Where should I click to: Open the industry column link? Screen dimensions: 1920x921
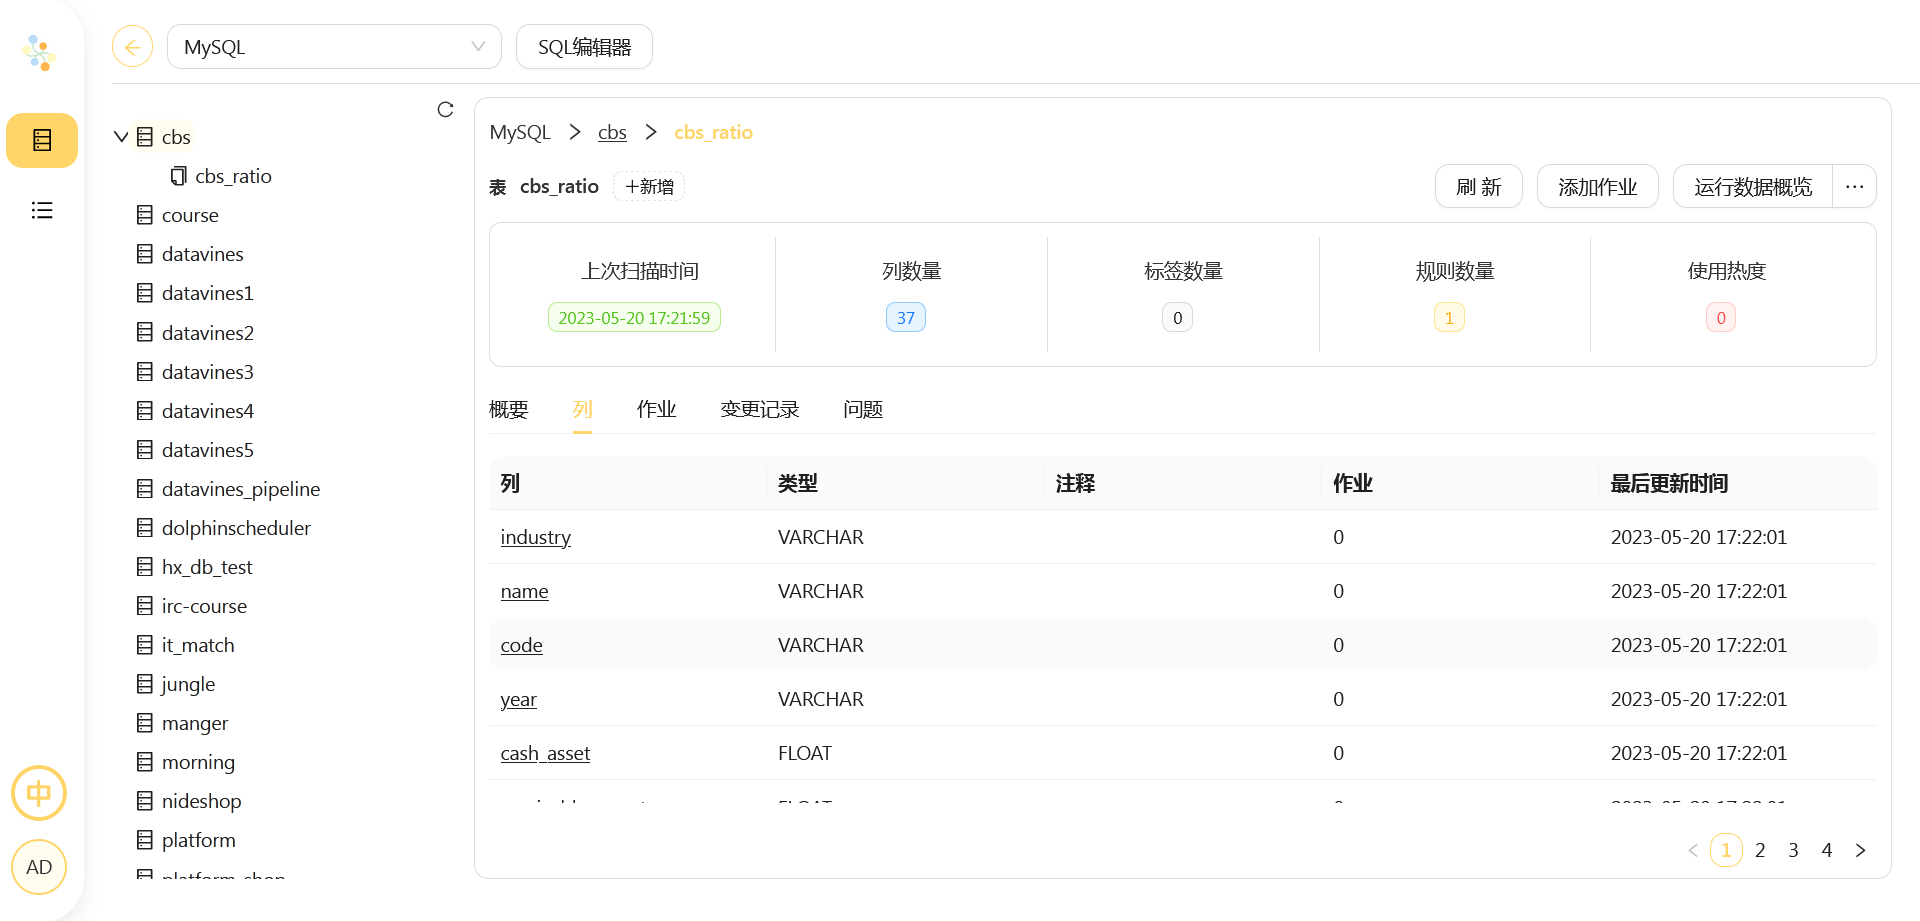536,537
